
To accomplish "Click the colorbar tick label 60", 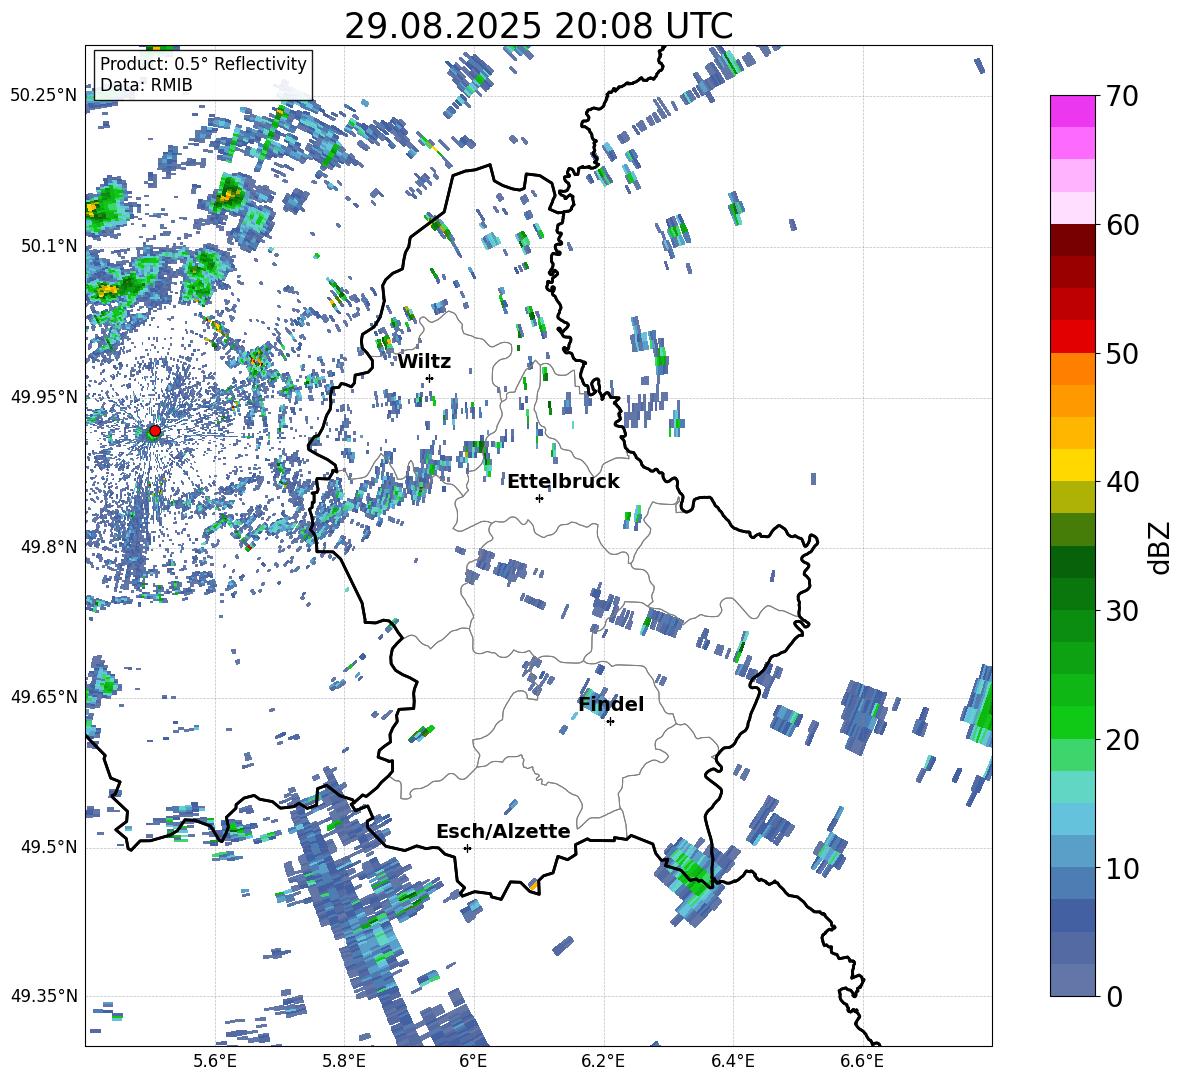I will point(1122,225).
